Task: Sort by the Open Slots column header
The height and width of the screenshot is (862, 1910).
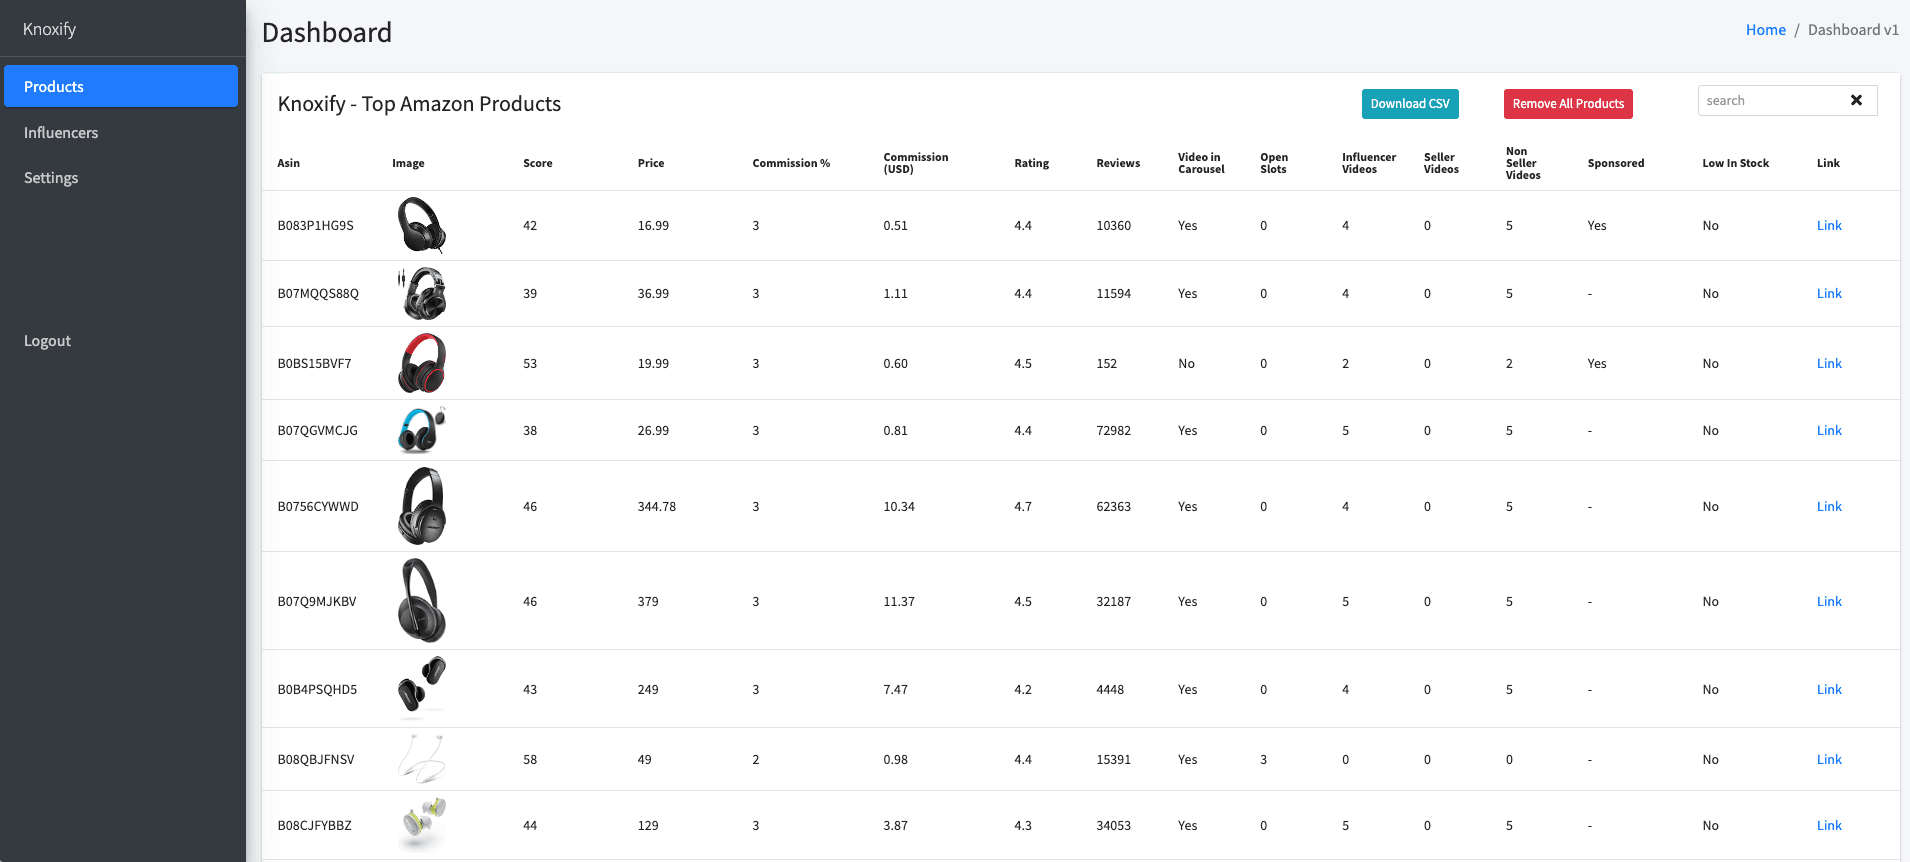Action: click(x=1274, y=163)
